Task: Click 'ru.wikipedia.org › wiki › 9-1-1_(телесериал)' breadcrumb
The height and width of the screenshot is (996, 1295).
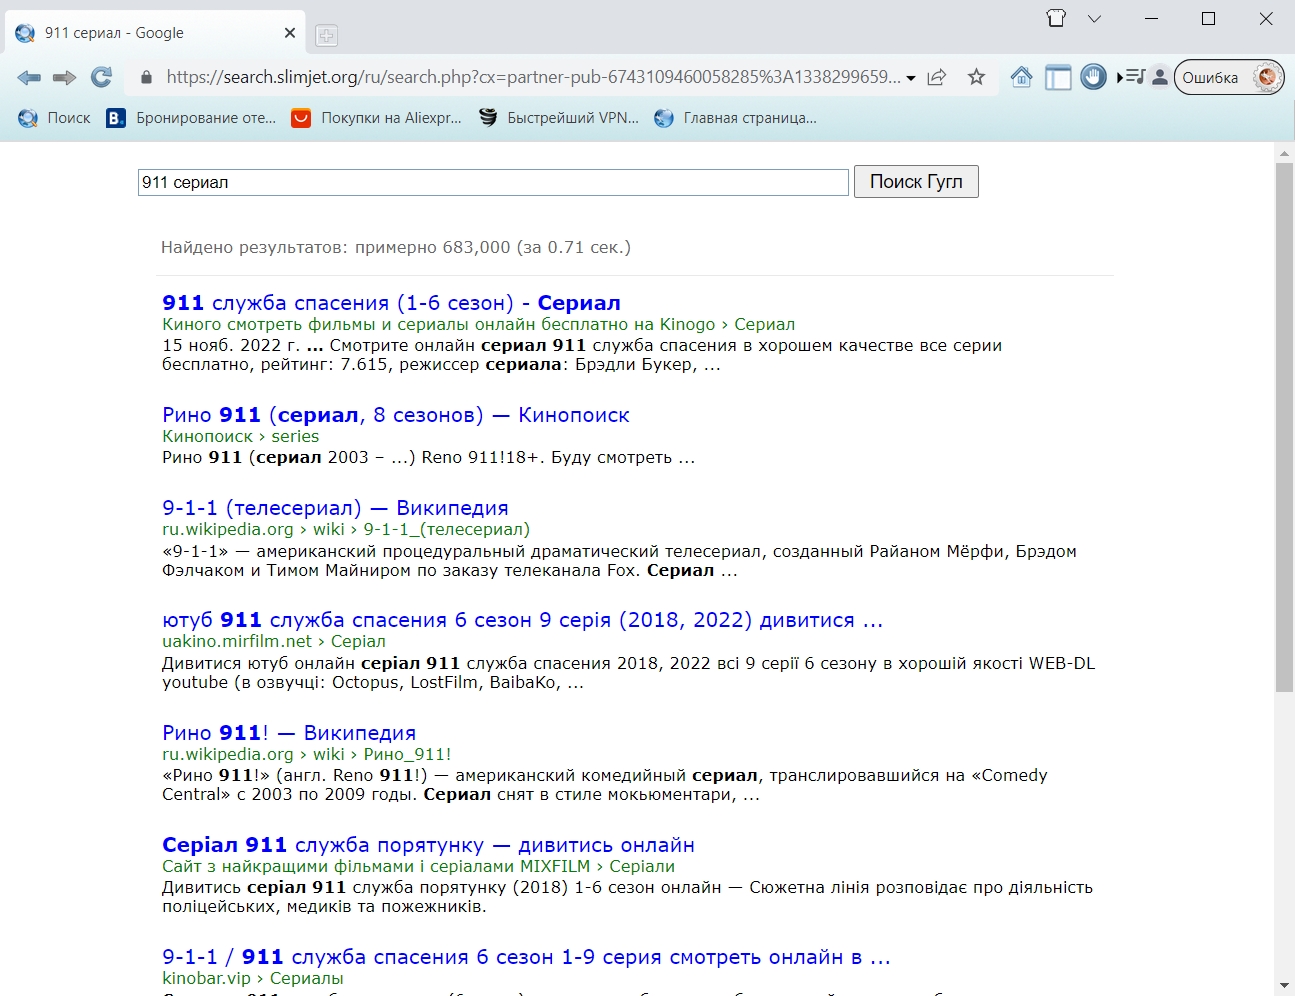Action: click(x=346, y=529)
